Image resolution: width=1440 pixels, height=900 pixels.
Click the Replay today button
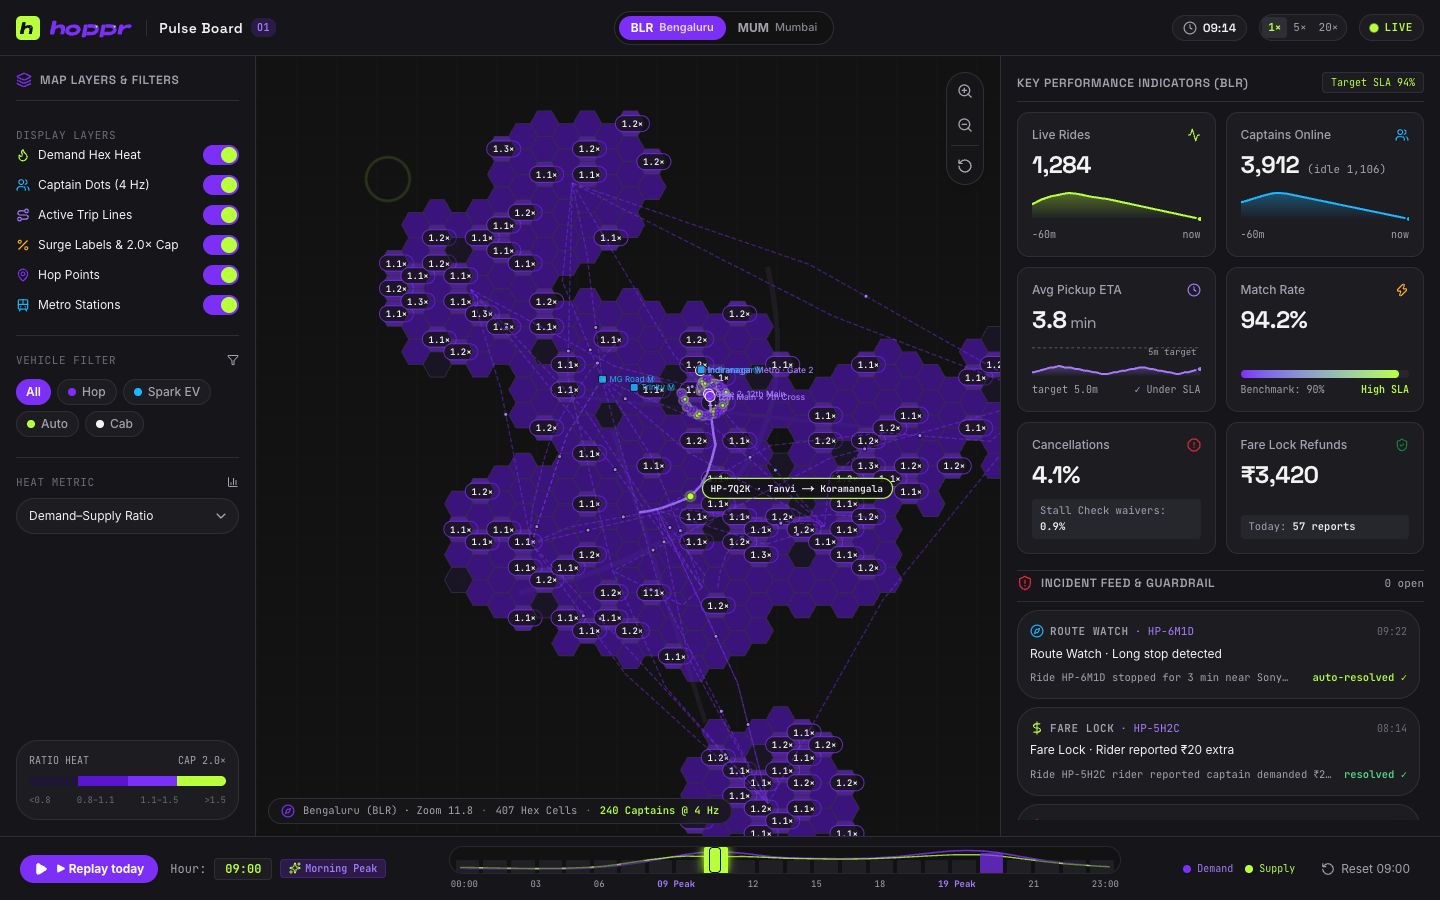pos(89,869)
